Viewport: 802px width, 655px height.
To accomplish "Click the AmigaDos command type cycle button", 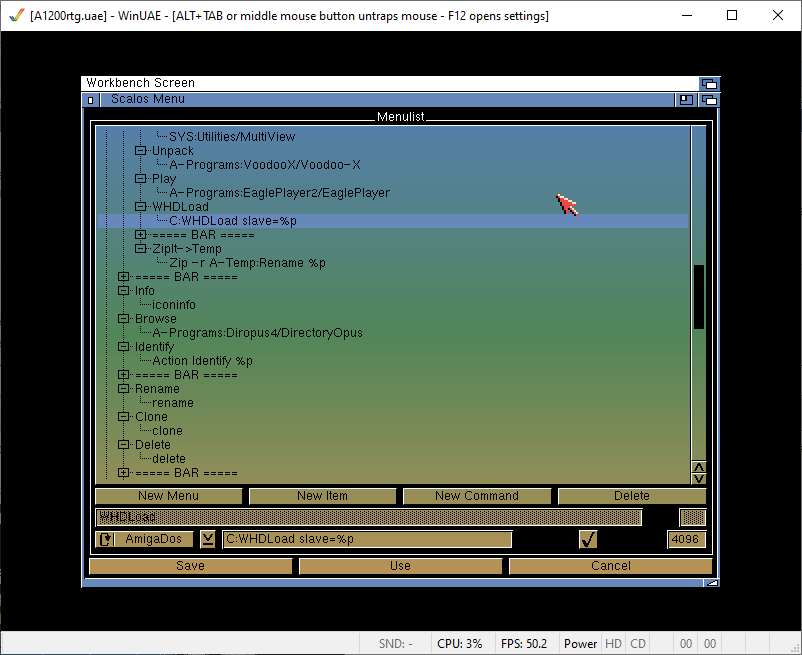I will tap(145, 539).
